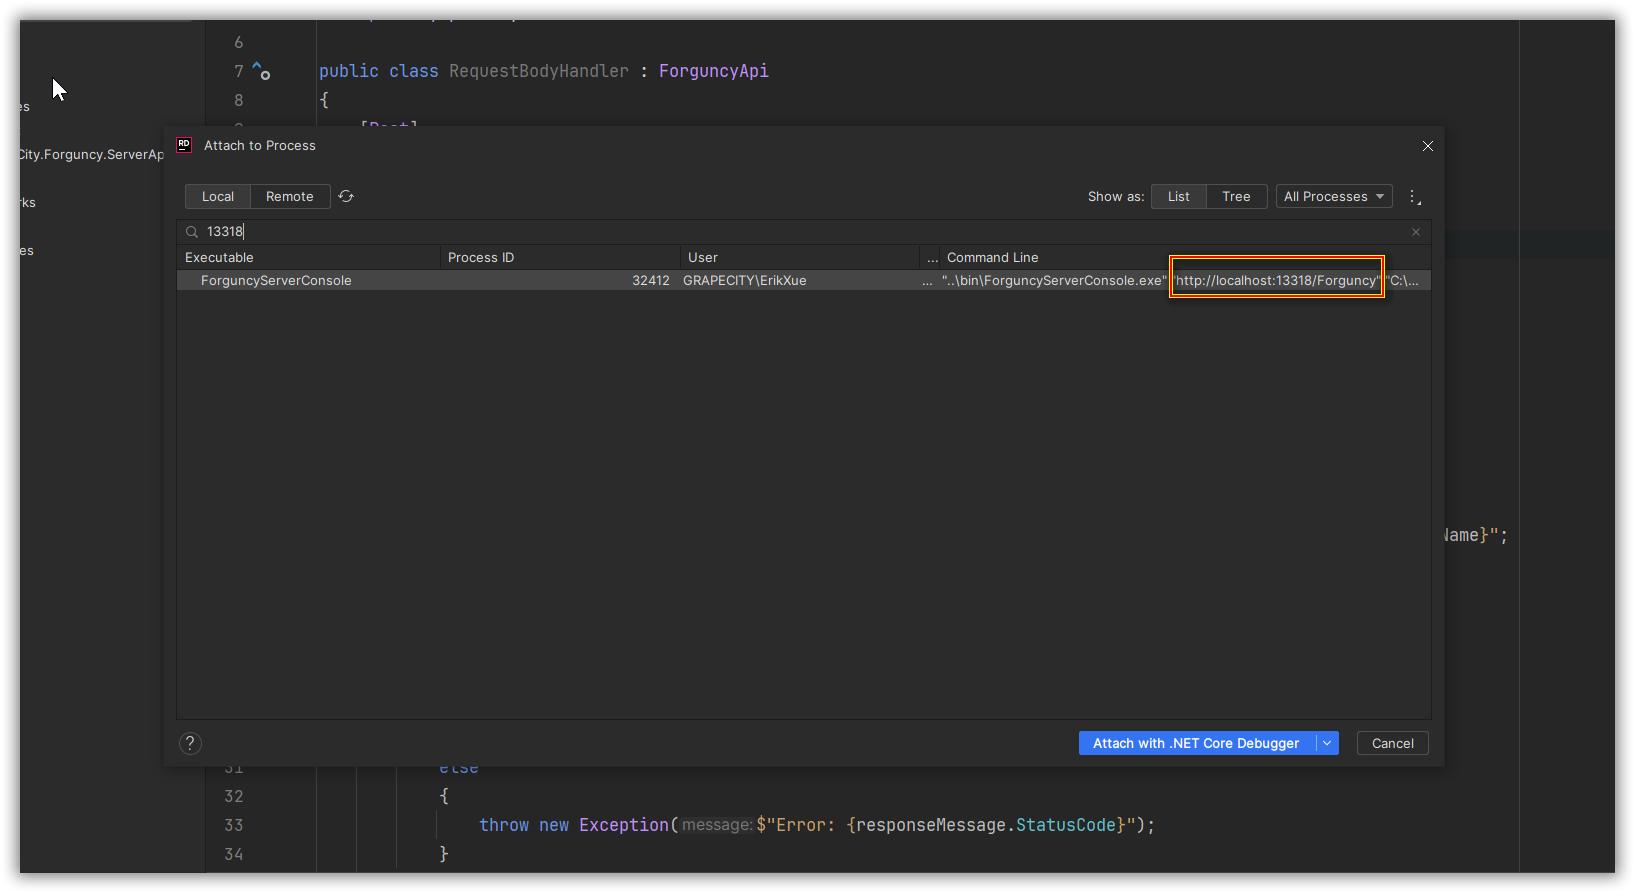Clear the process search text
The height and width of the screenshot is (893, 1635).
click(x=1416, y=232)
